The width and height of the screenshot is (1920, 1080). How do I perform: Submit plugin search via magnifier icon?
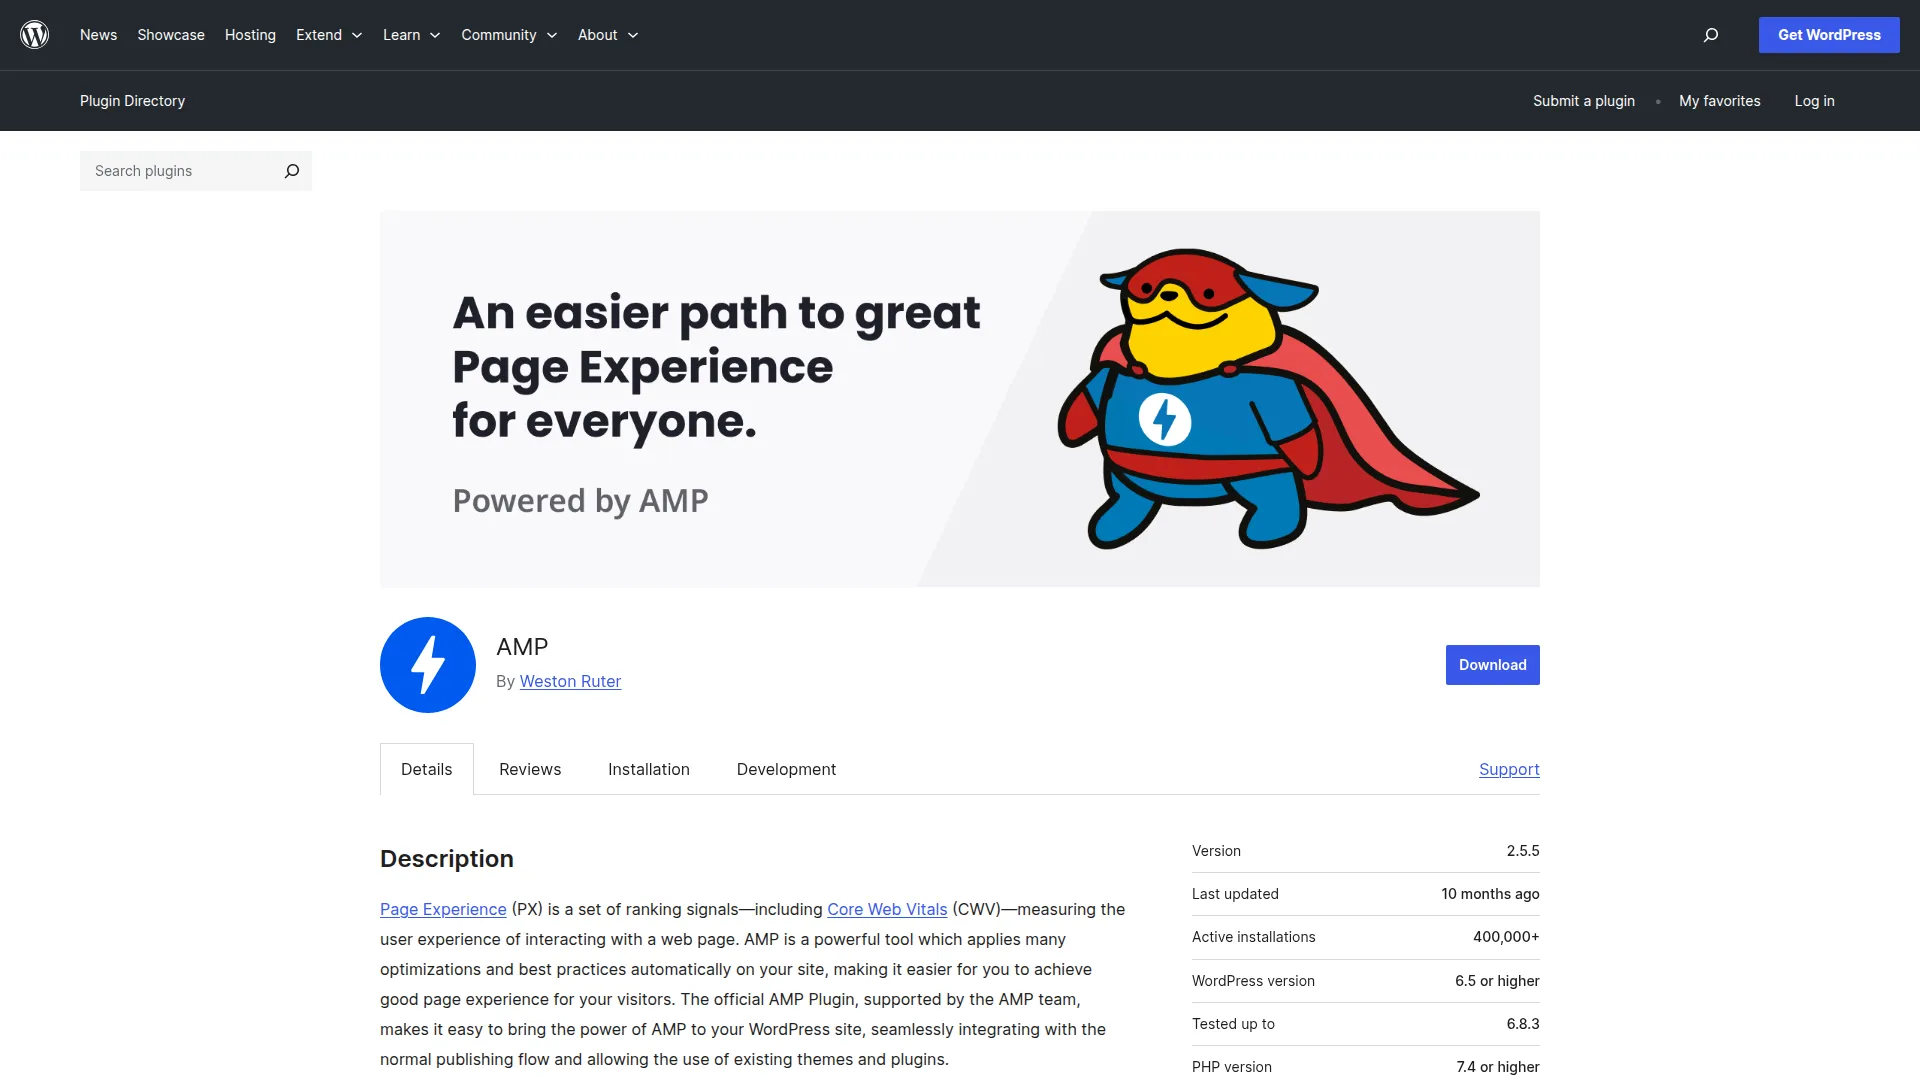pos(292,171)
